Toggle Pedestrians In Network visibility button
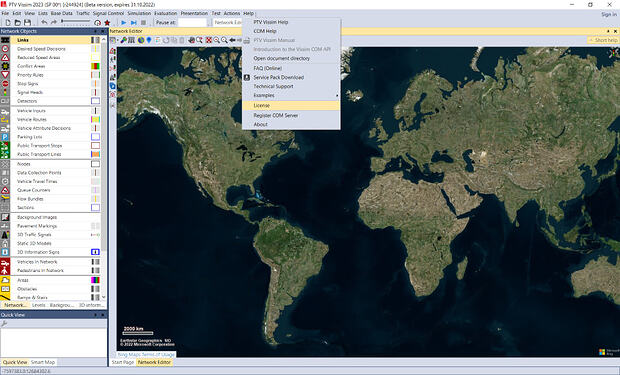Viewport: 620px width, 375px height. click(95, 271)
